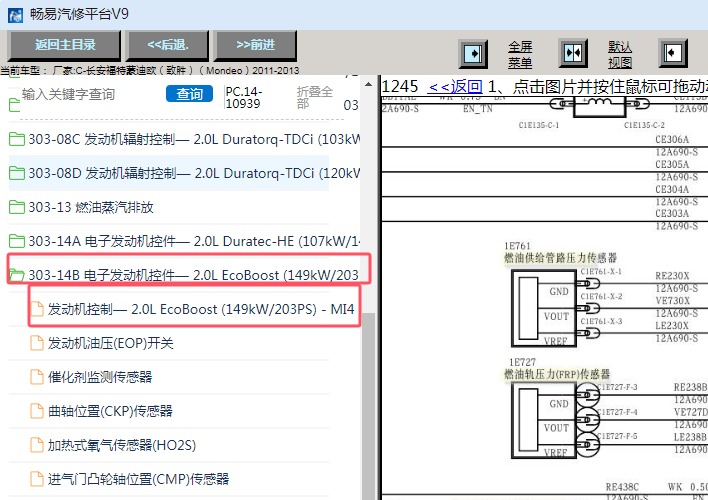Click the 返回主目录 button
The height and width of the screenshot is (500, 708).
click(x=65, y=45)
